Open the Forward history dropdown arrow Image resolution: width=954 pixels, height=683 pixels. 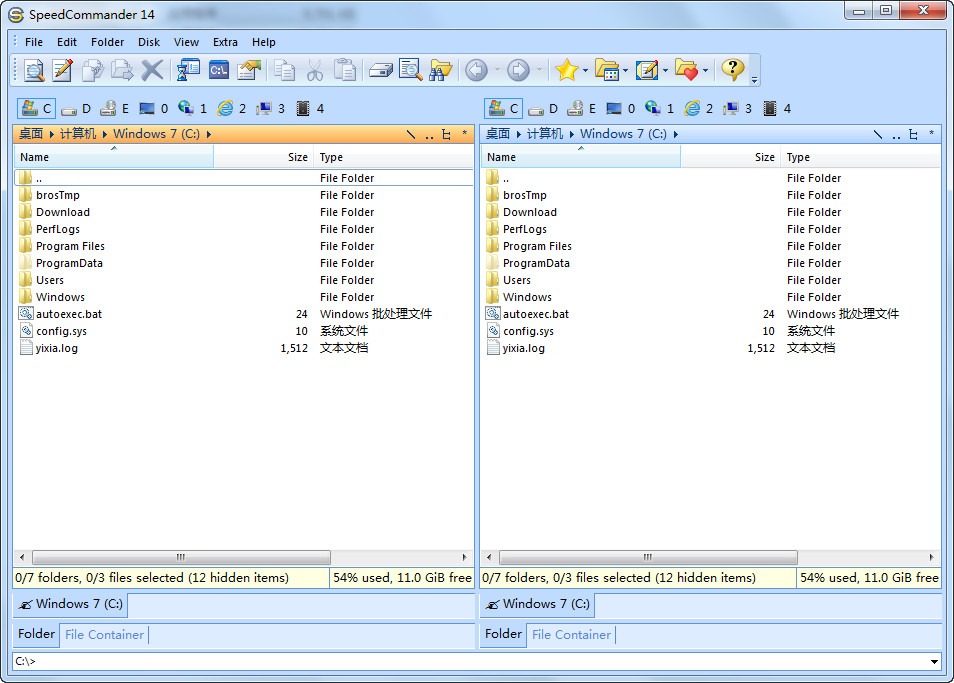(539, 70)
